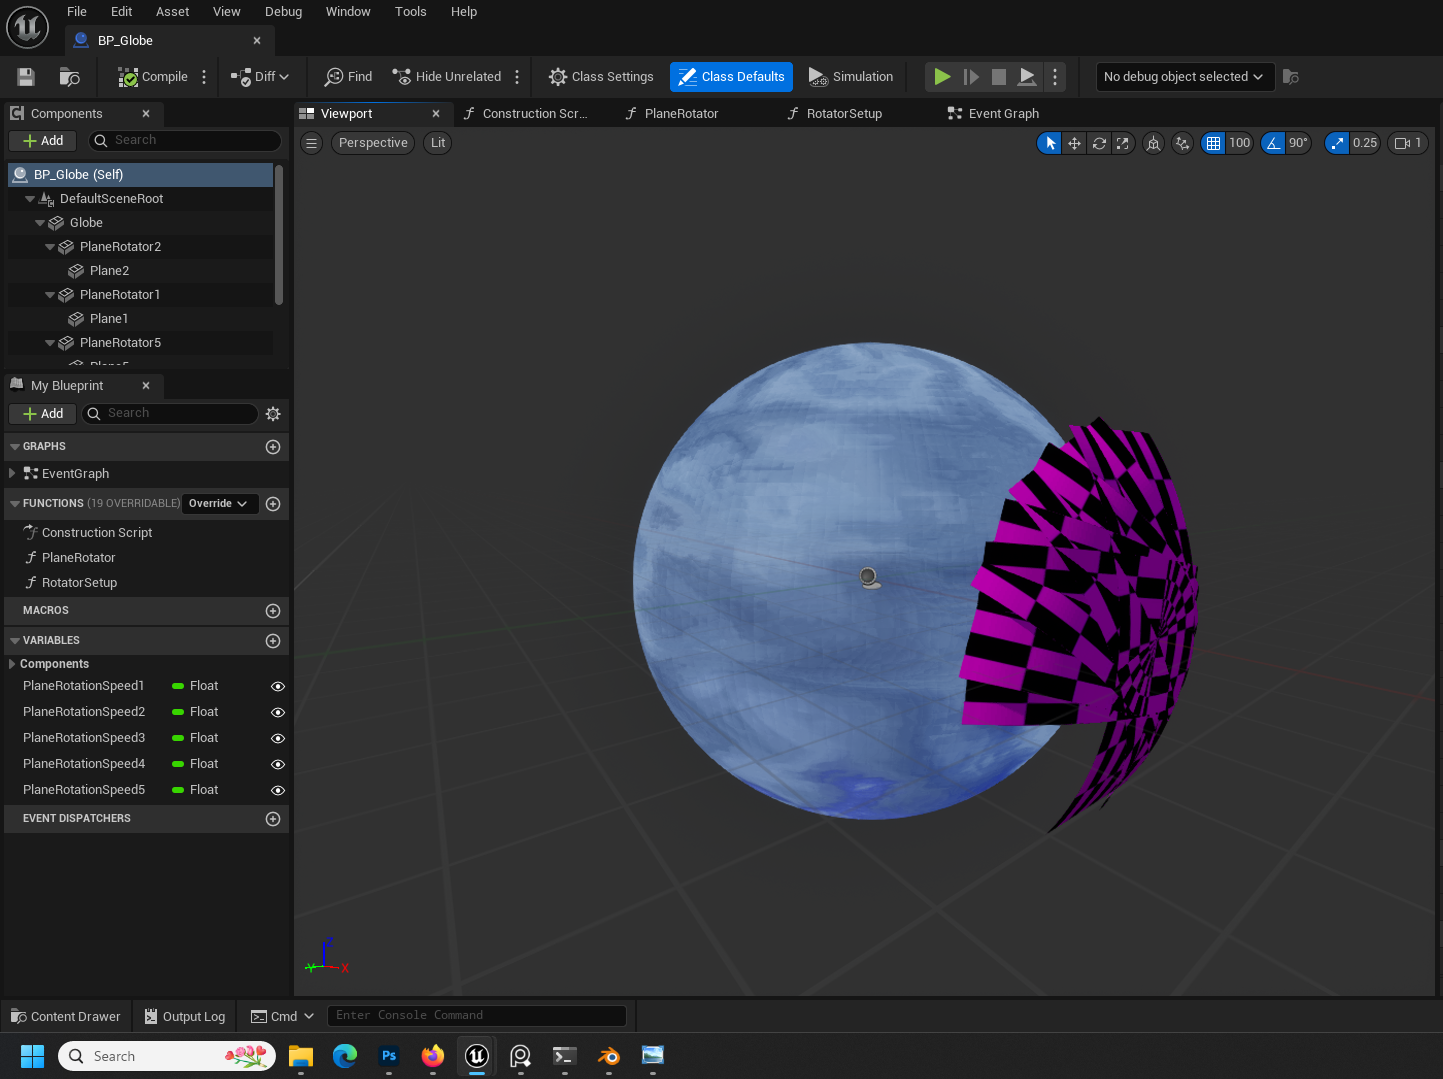Open the Tools menu
This screenshot has width=1443, height=1079.
tap(410, 12)
